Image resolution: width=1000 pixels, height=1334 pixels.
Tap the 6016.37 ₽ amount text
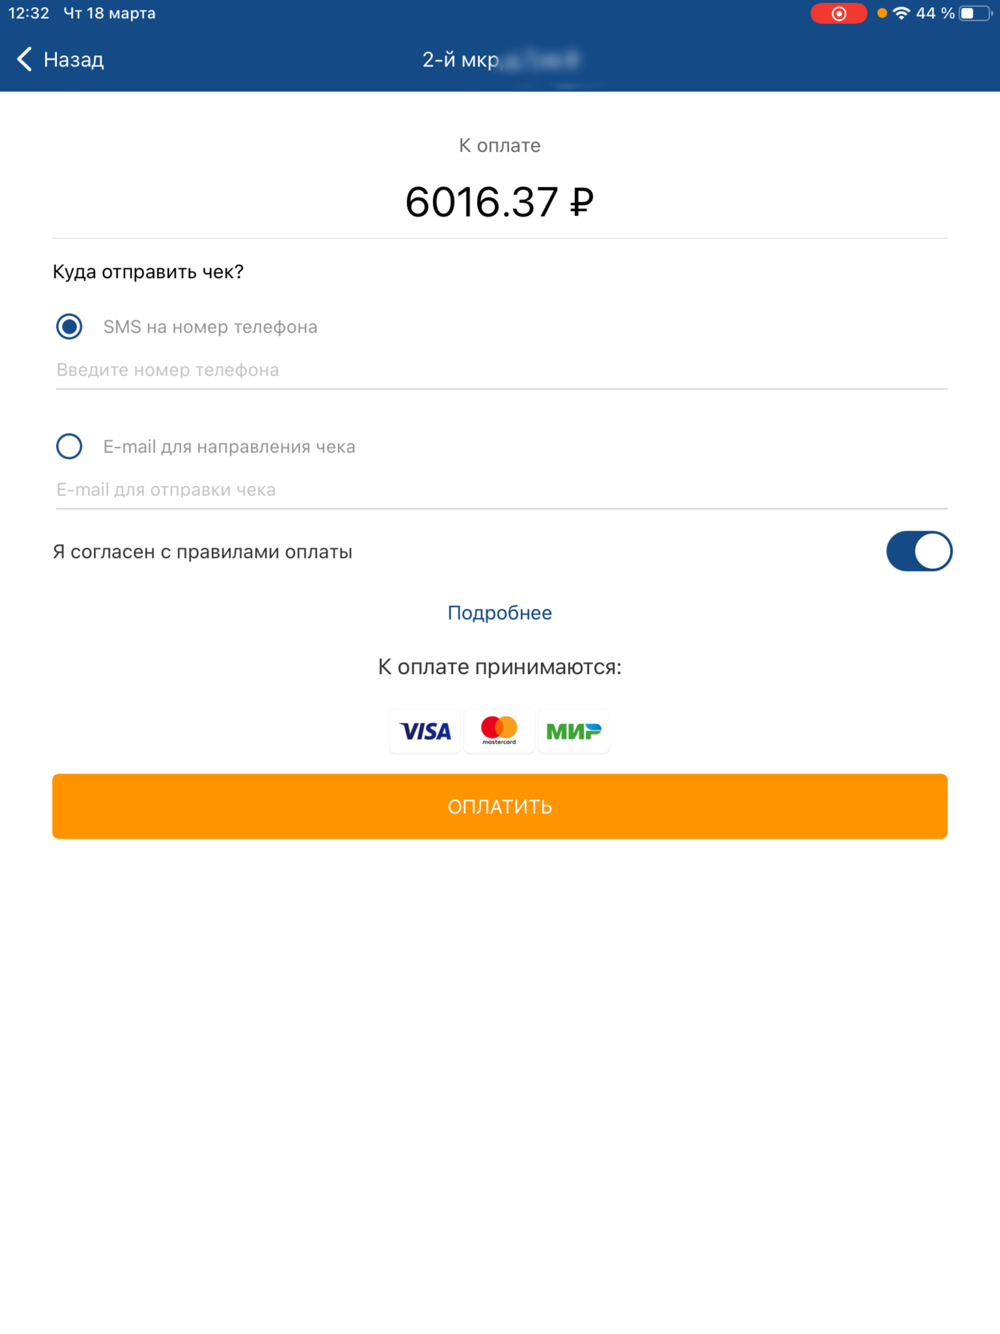coord(500,202)
